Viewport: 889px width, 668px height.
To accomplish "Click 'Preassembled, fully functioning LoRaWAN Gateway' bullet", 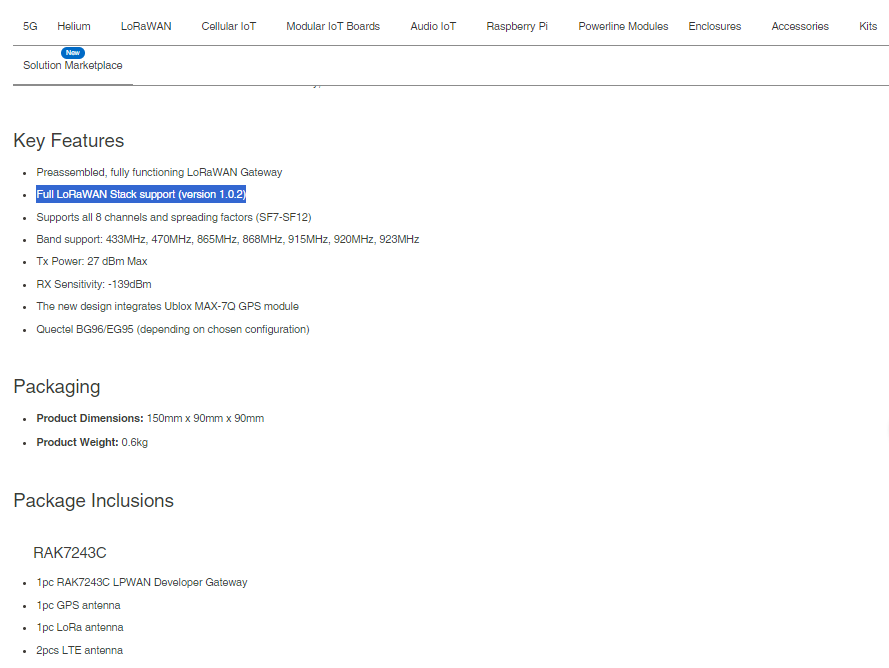I will coord(159,172).
